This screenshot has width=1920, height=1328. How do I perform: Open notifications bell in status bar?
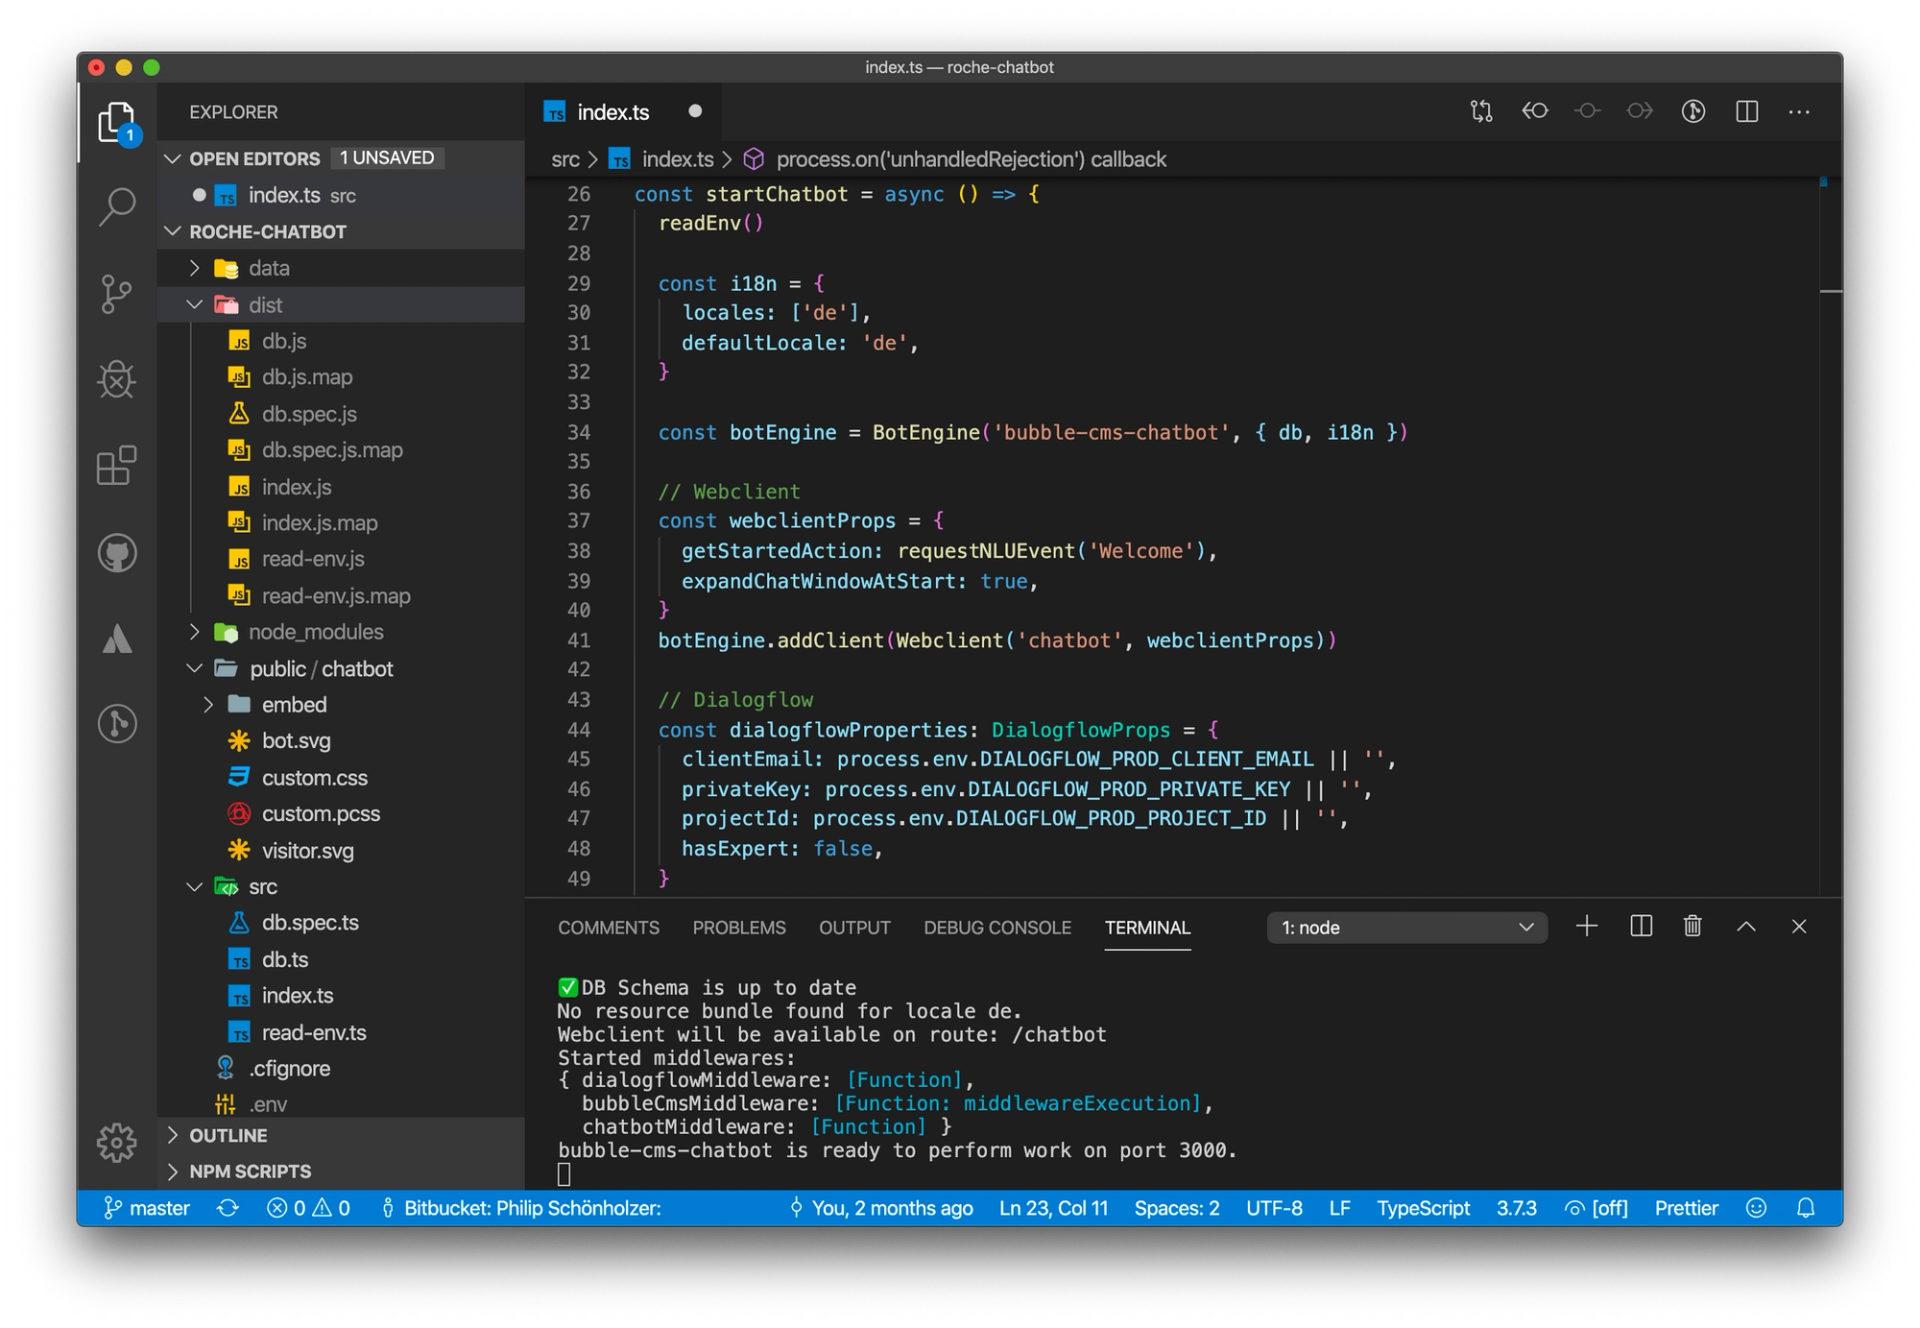pyautogui.click(x=1806, y=1208)
